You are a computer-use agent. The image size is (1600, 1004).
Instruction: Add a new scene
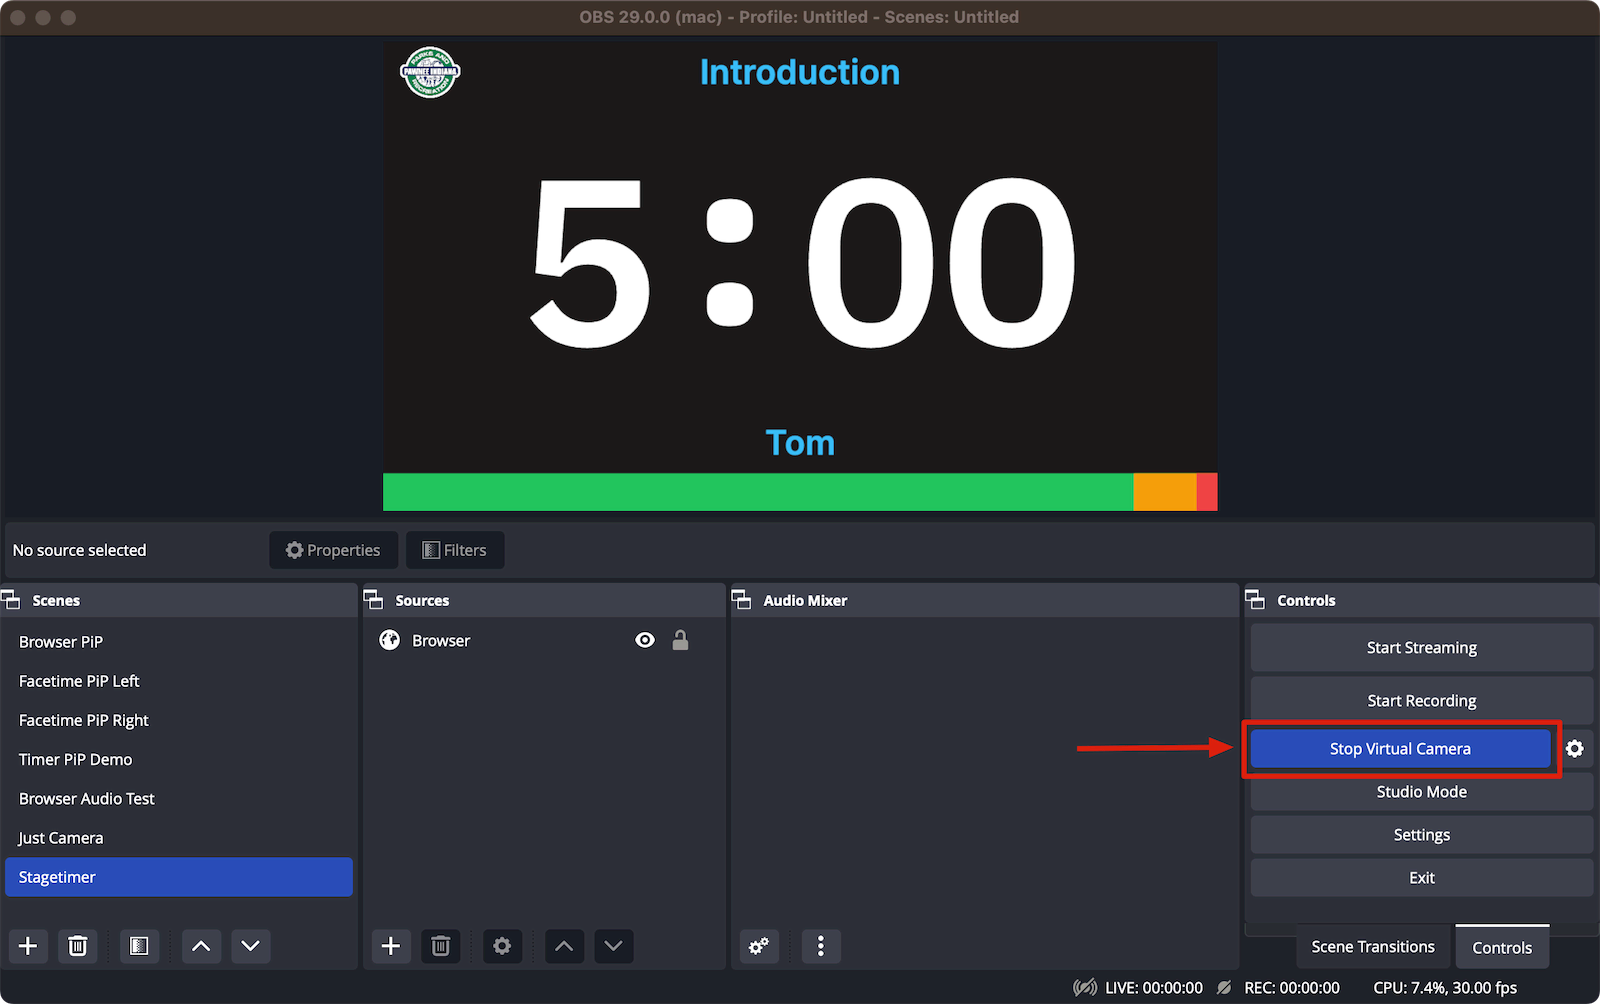click(28, 946)
